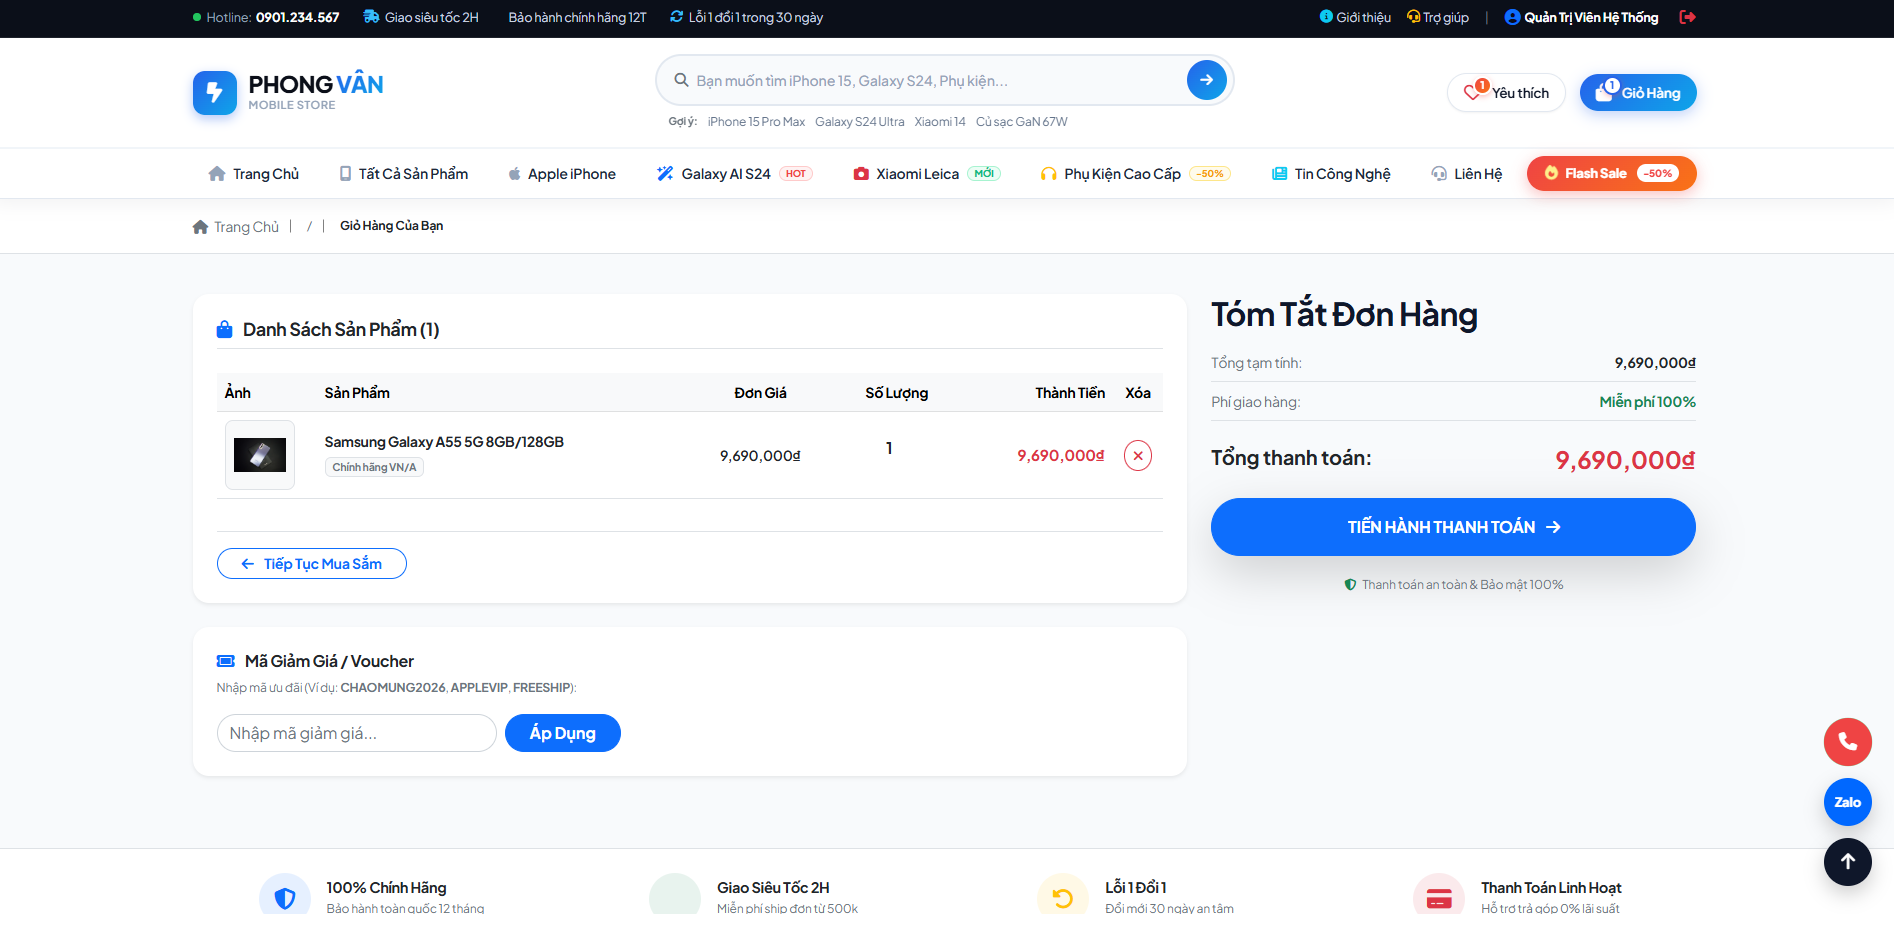
Task: Click Quản Trị Viên Hệ Thống account
Action: (x=1582, y=17)
